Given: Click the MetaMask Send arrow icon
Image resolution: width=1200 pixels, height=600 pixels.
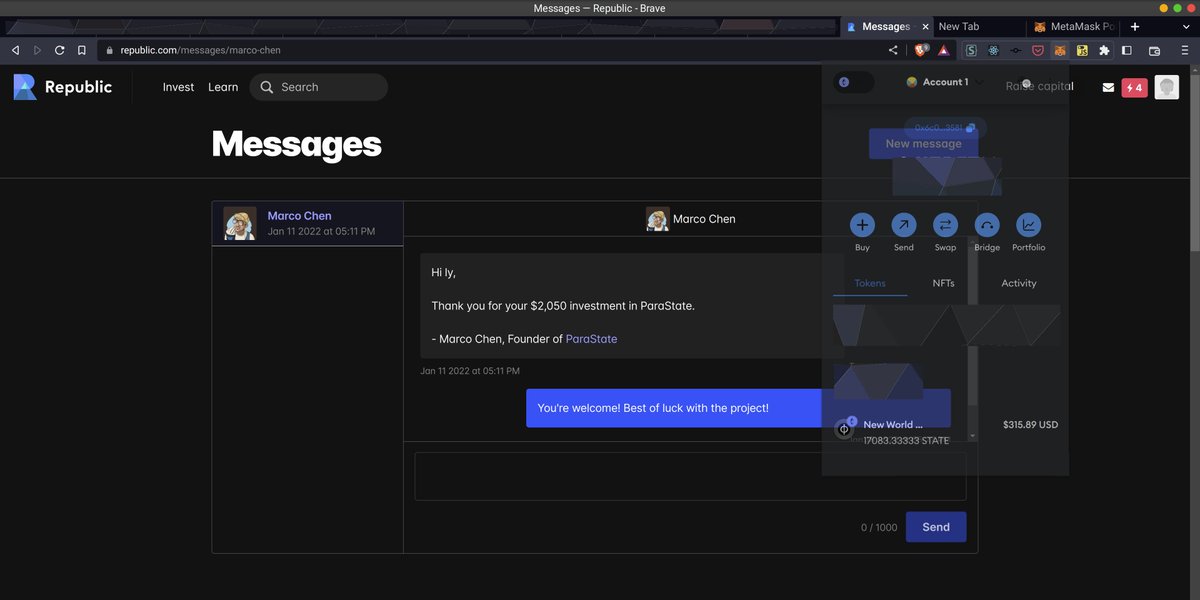Looking at the screenshot, I should tap(903, 225).
